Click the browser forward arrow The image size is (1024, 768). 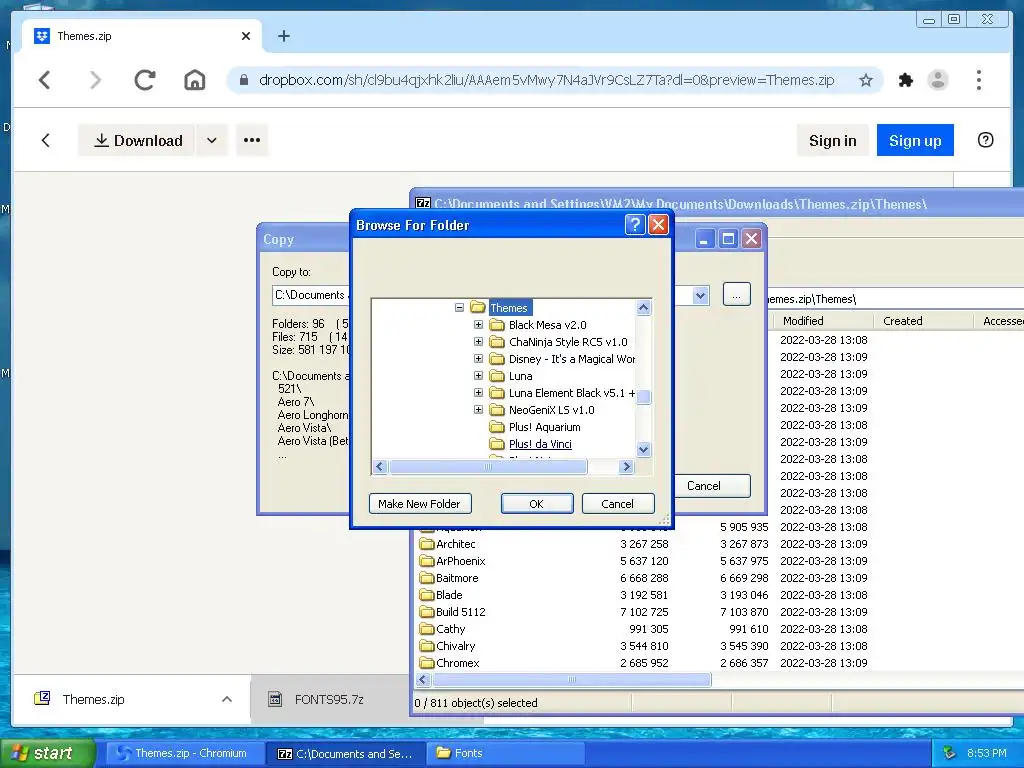(95, 80)
